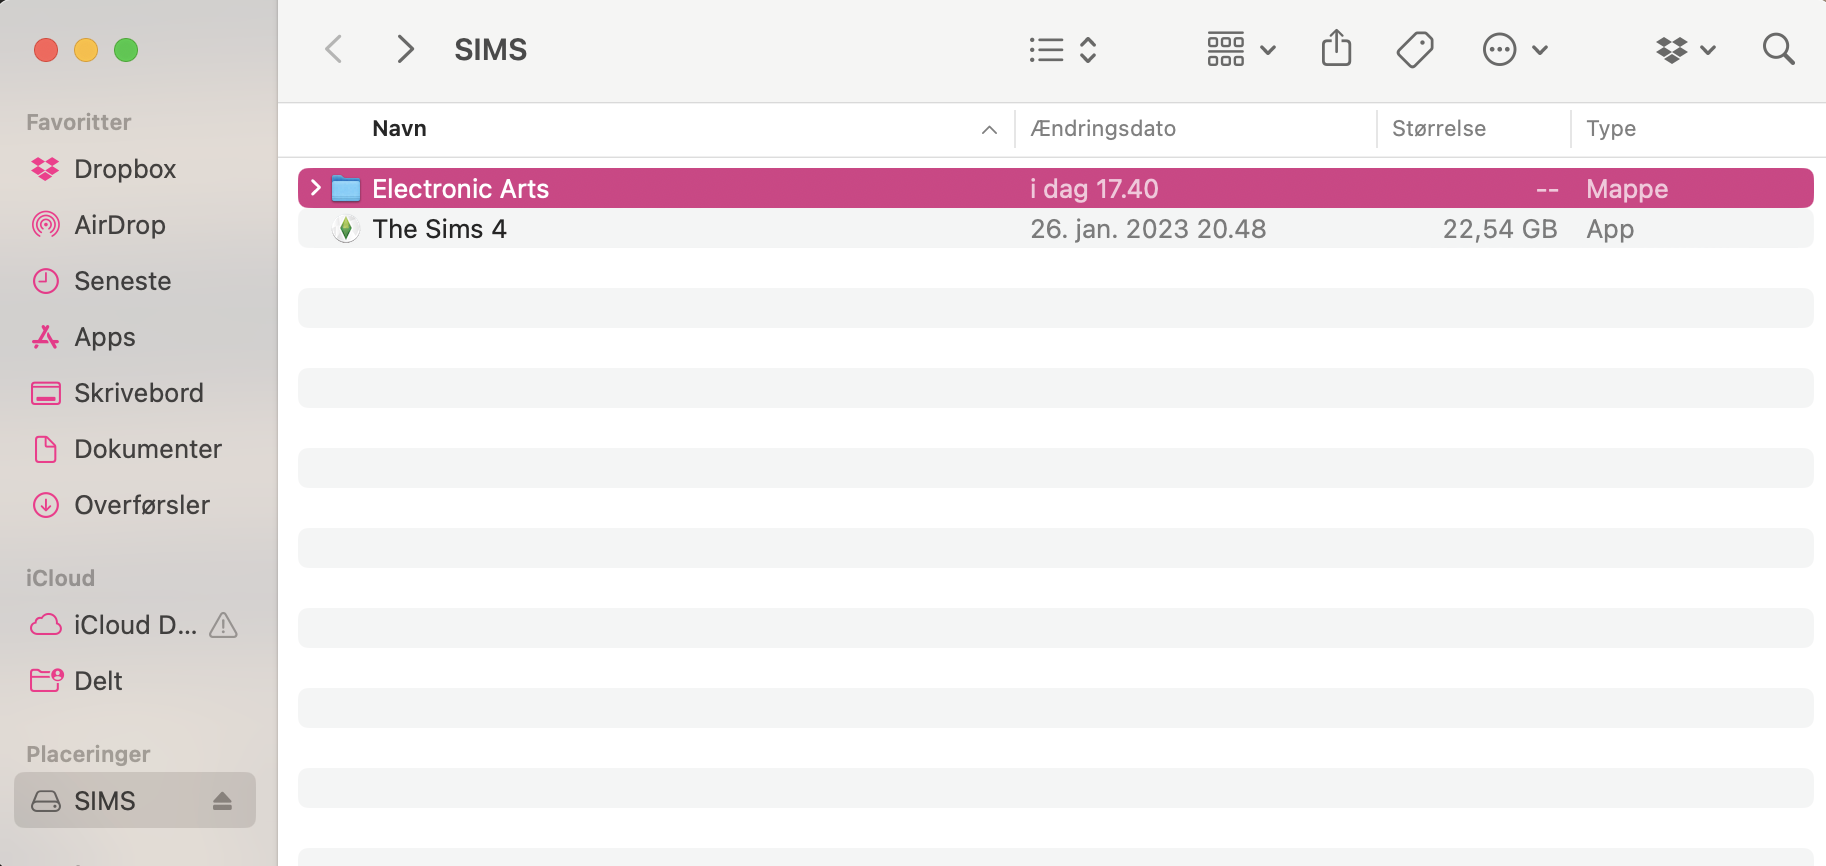1826x866 pixels.
Task: Go back with the left arrow
Action: (334, 49)
